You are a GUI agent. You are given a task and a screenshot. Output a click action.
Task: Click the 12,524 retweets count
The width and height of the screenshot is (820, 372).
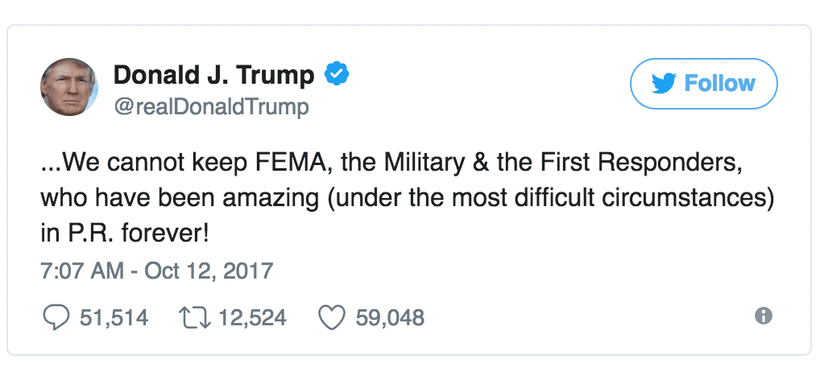pos(253,318)
